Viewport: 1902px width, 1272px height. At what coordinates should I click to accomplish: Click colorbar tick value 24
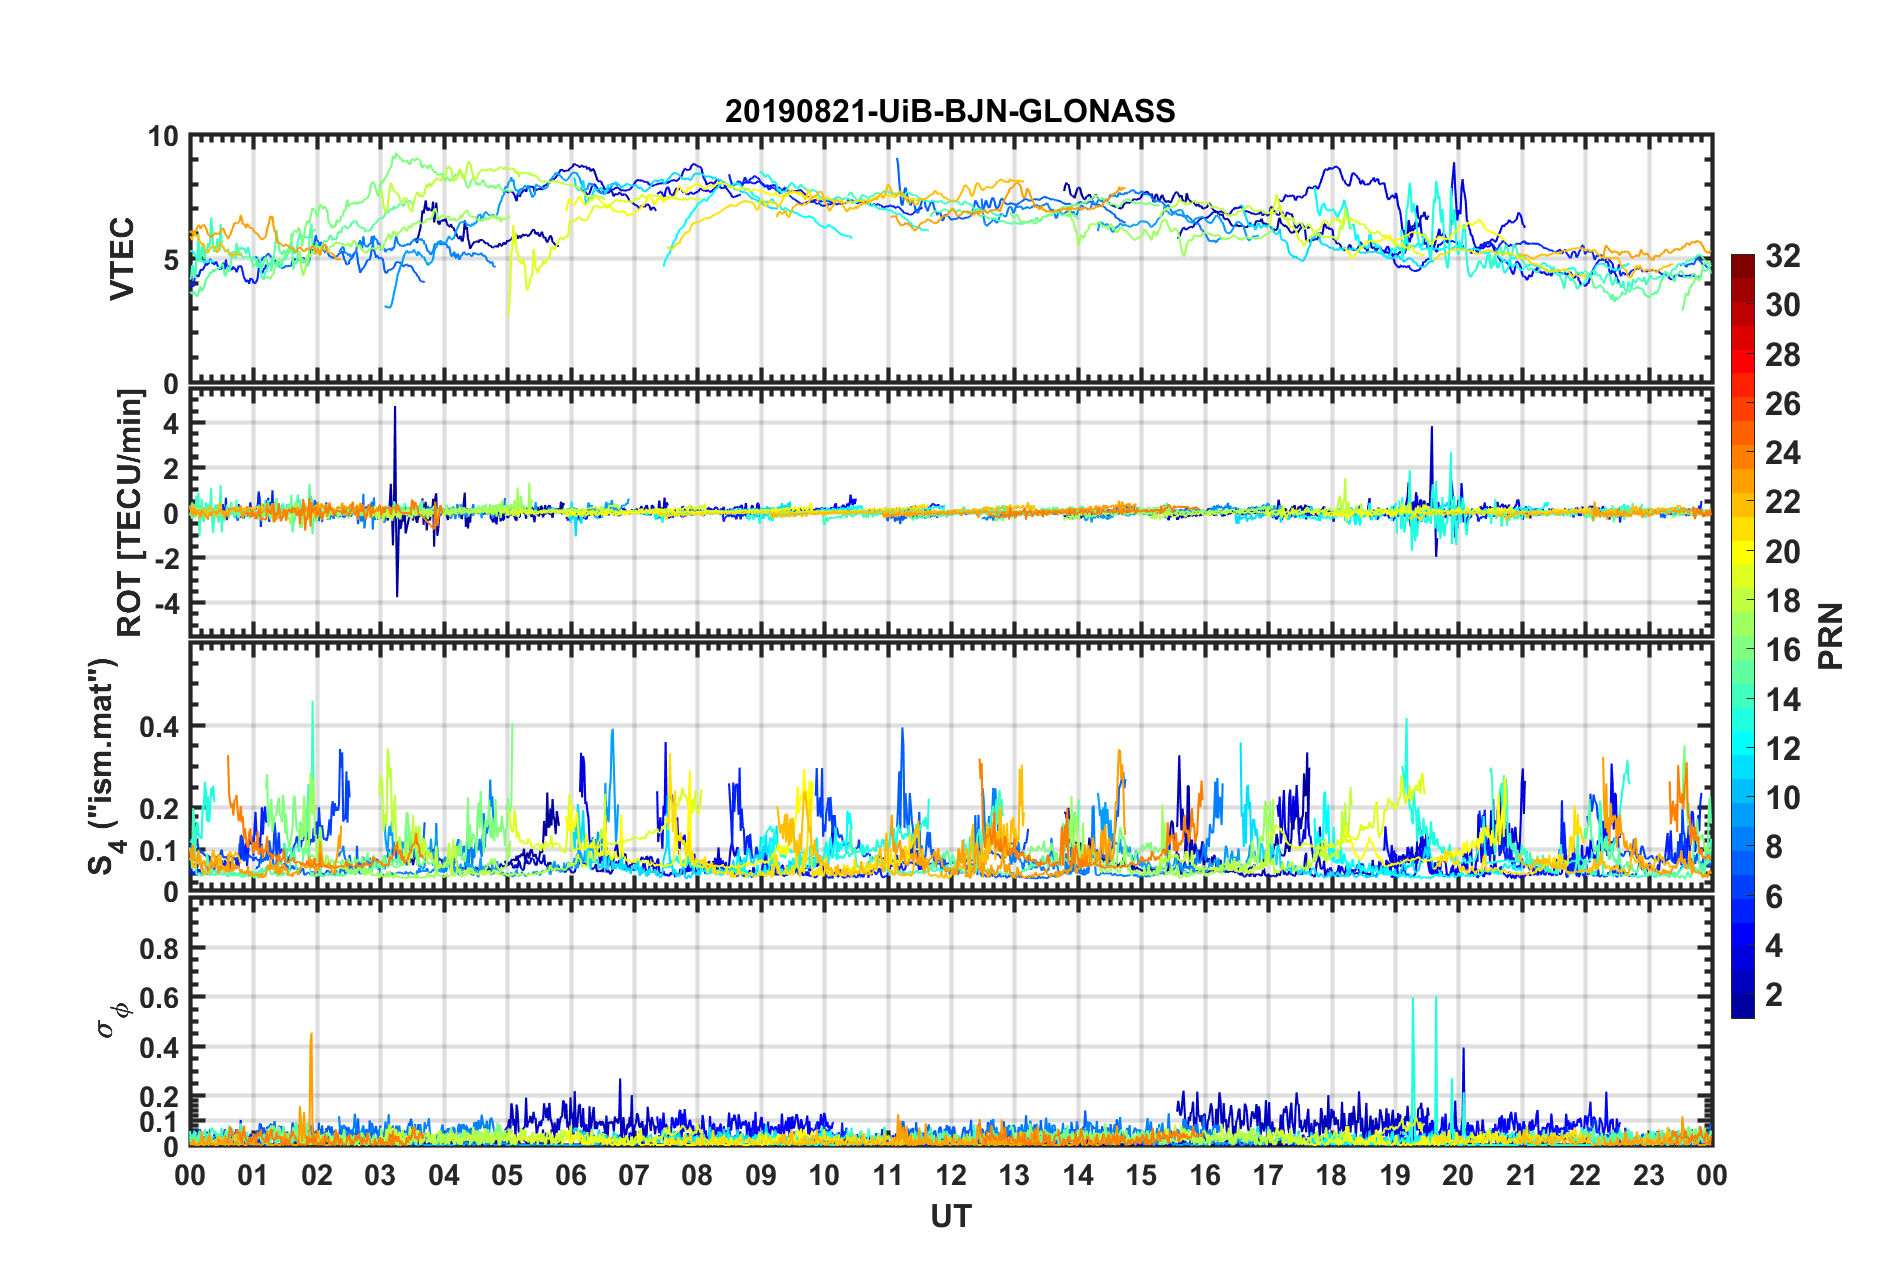point(1783,453)
